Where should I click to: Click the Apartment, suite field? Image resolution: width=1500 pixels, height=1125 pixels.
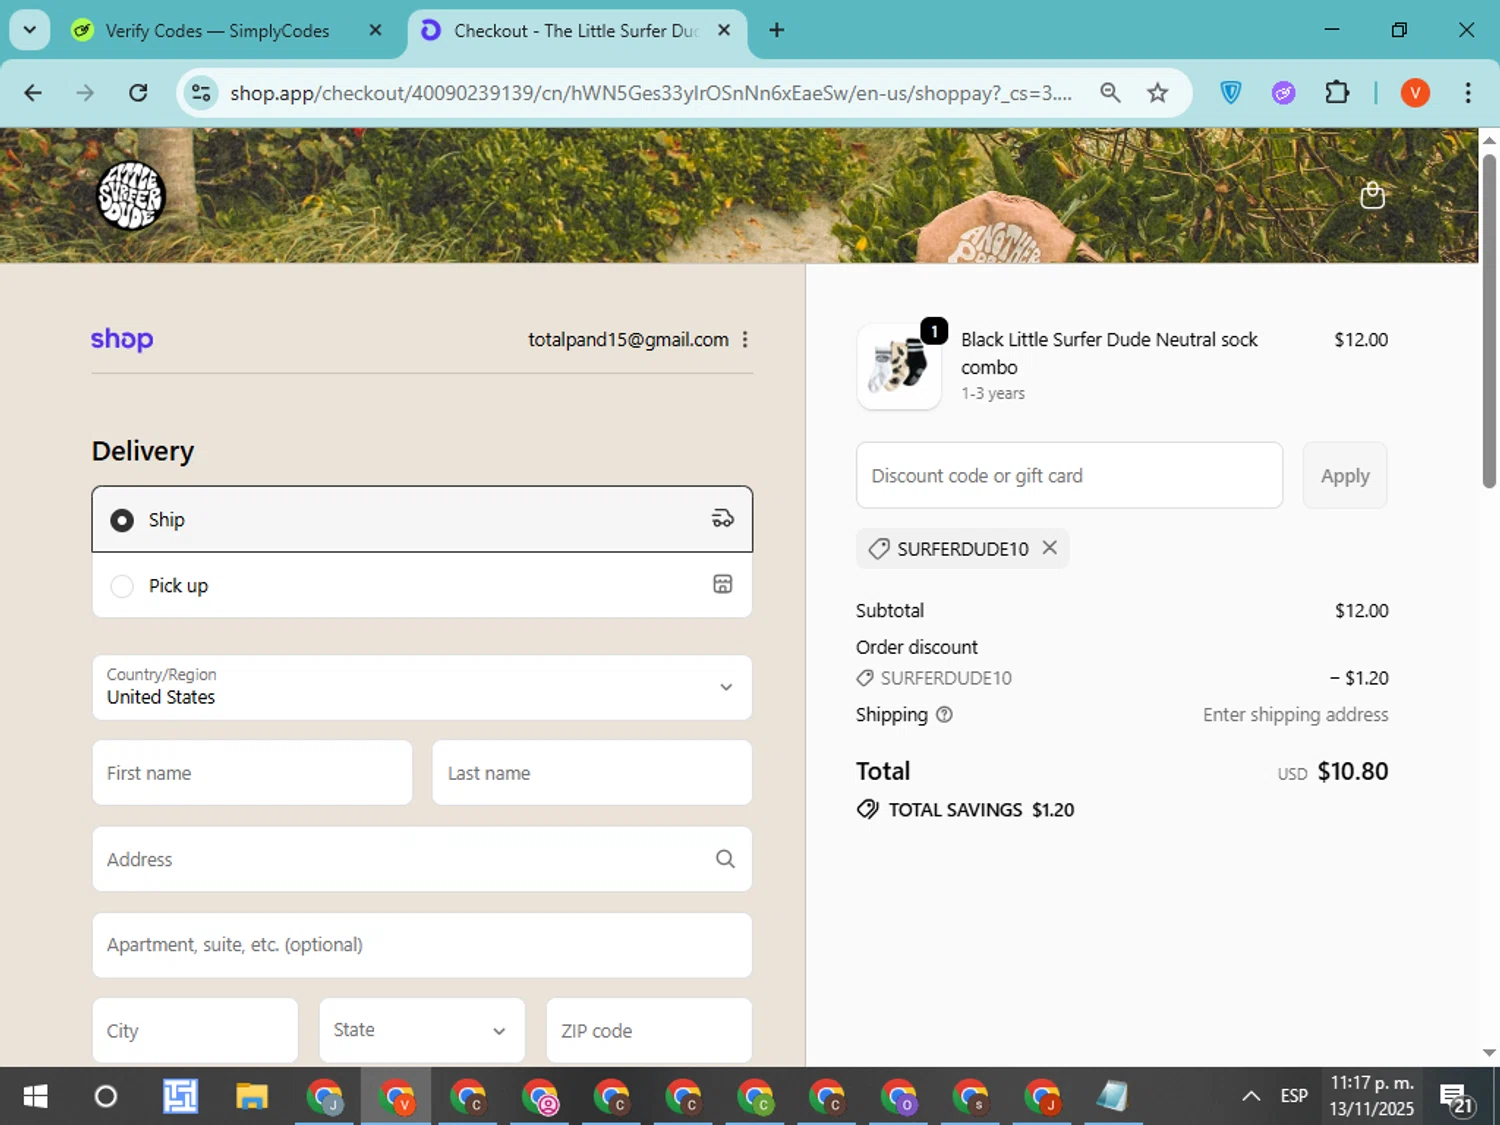tap(422, 945)
